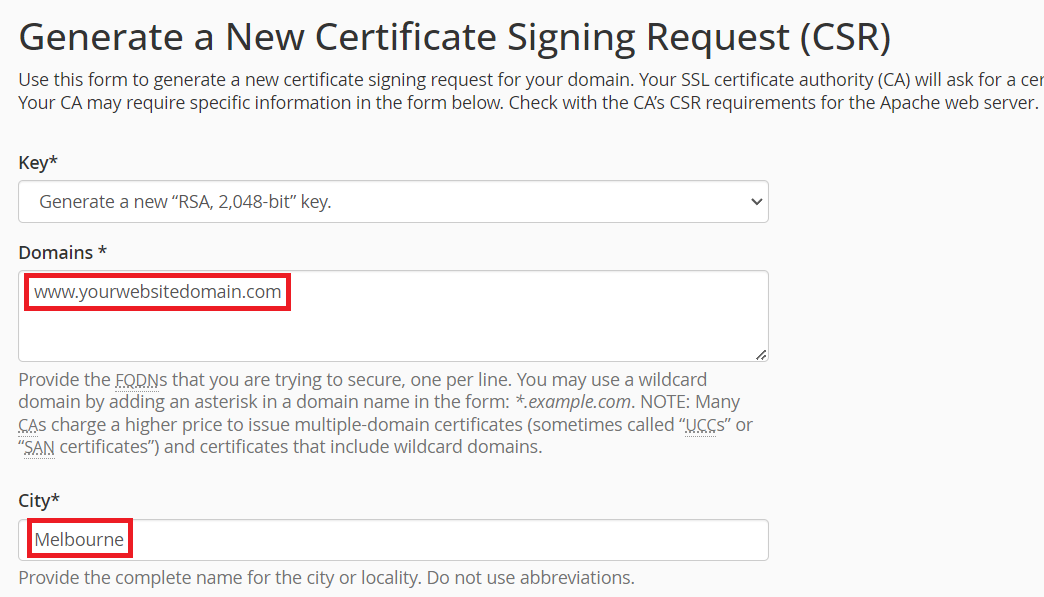Click the Melbourne text in City field
1044x597 pixels.
tap(79, 541)
